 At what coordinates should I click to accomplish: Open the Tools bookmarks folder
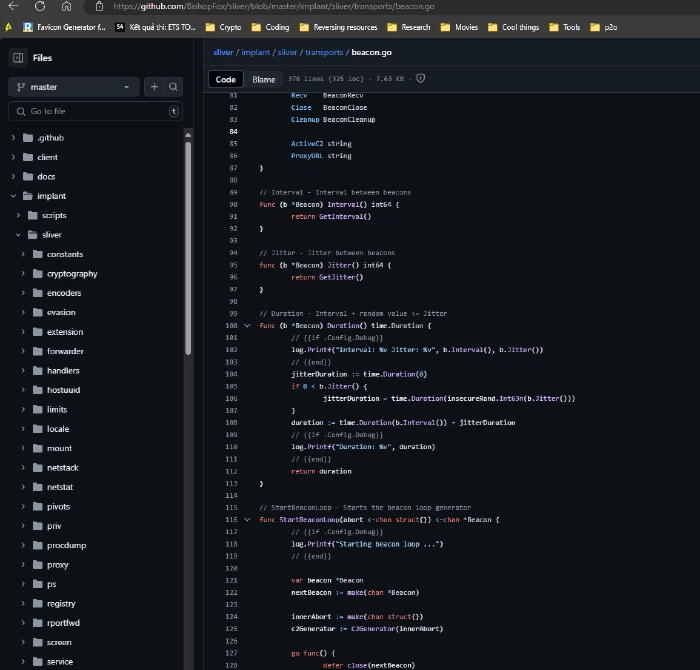(x=565, y=27)
